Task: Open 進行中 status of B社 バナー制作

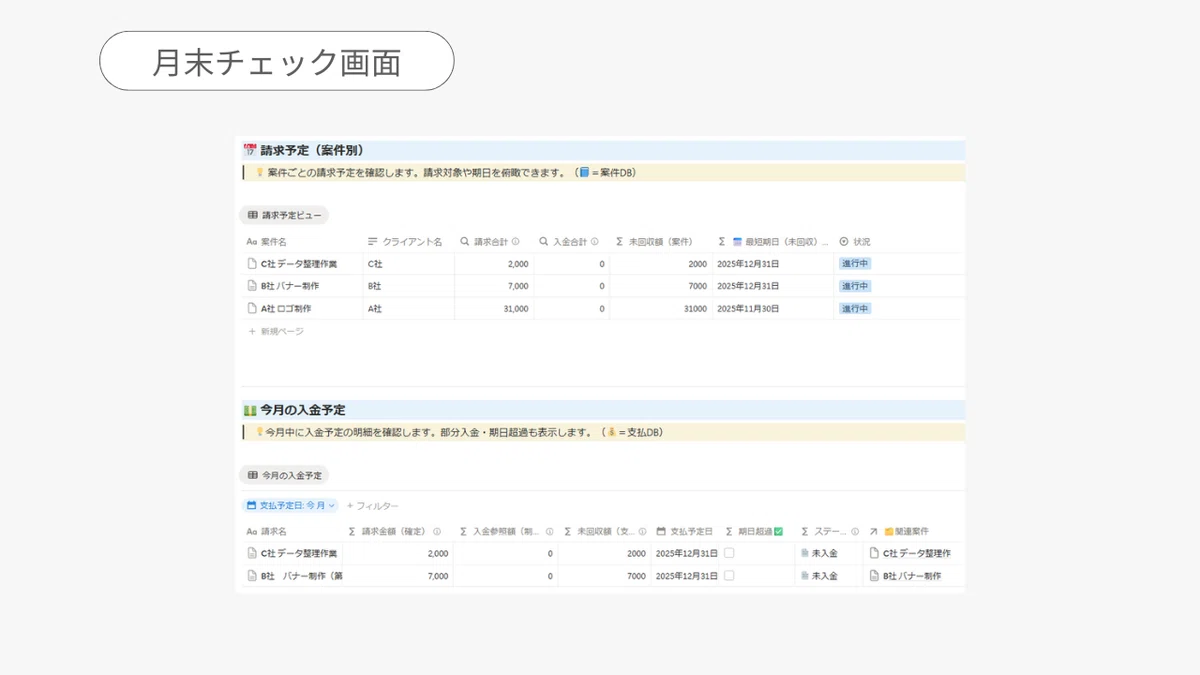Action: (x=855, y=286)
